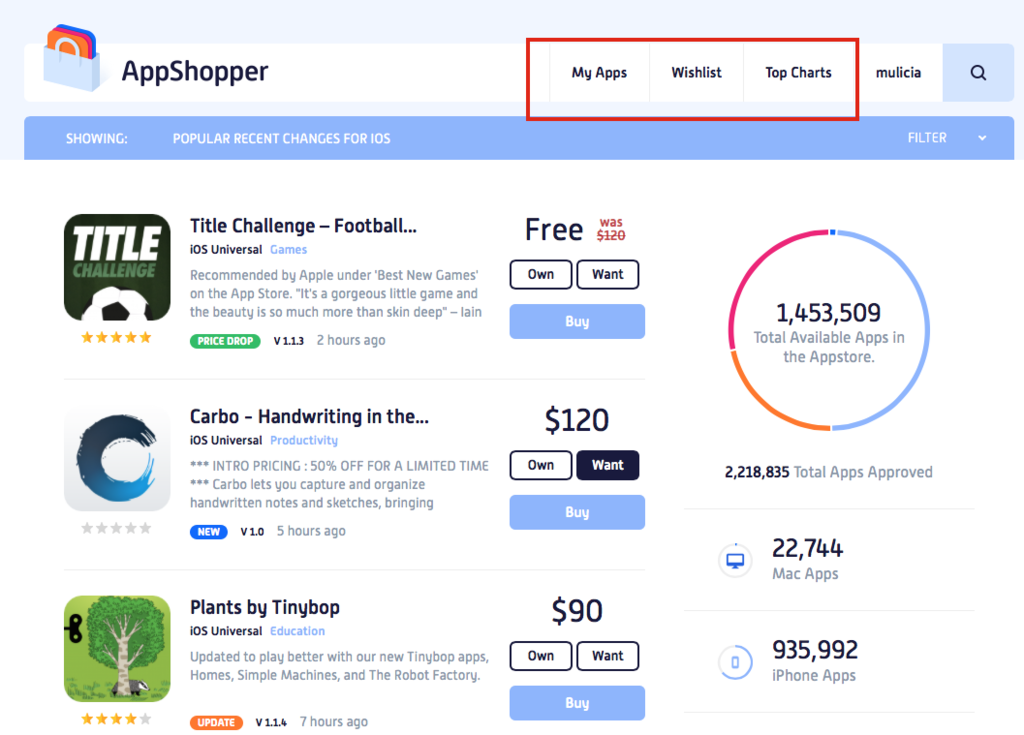This screenshot has height=735, width=1024.
Task: Click the star rating under Title Challenge
Action: pos(116,337)
